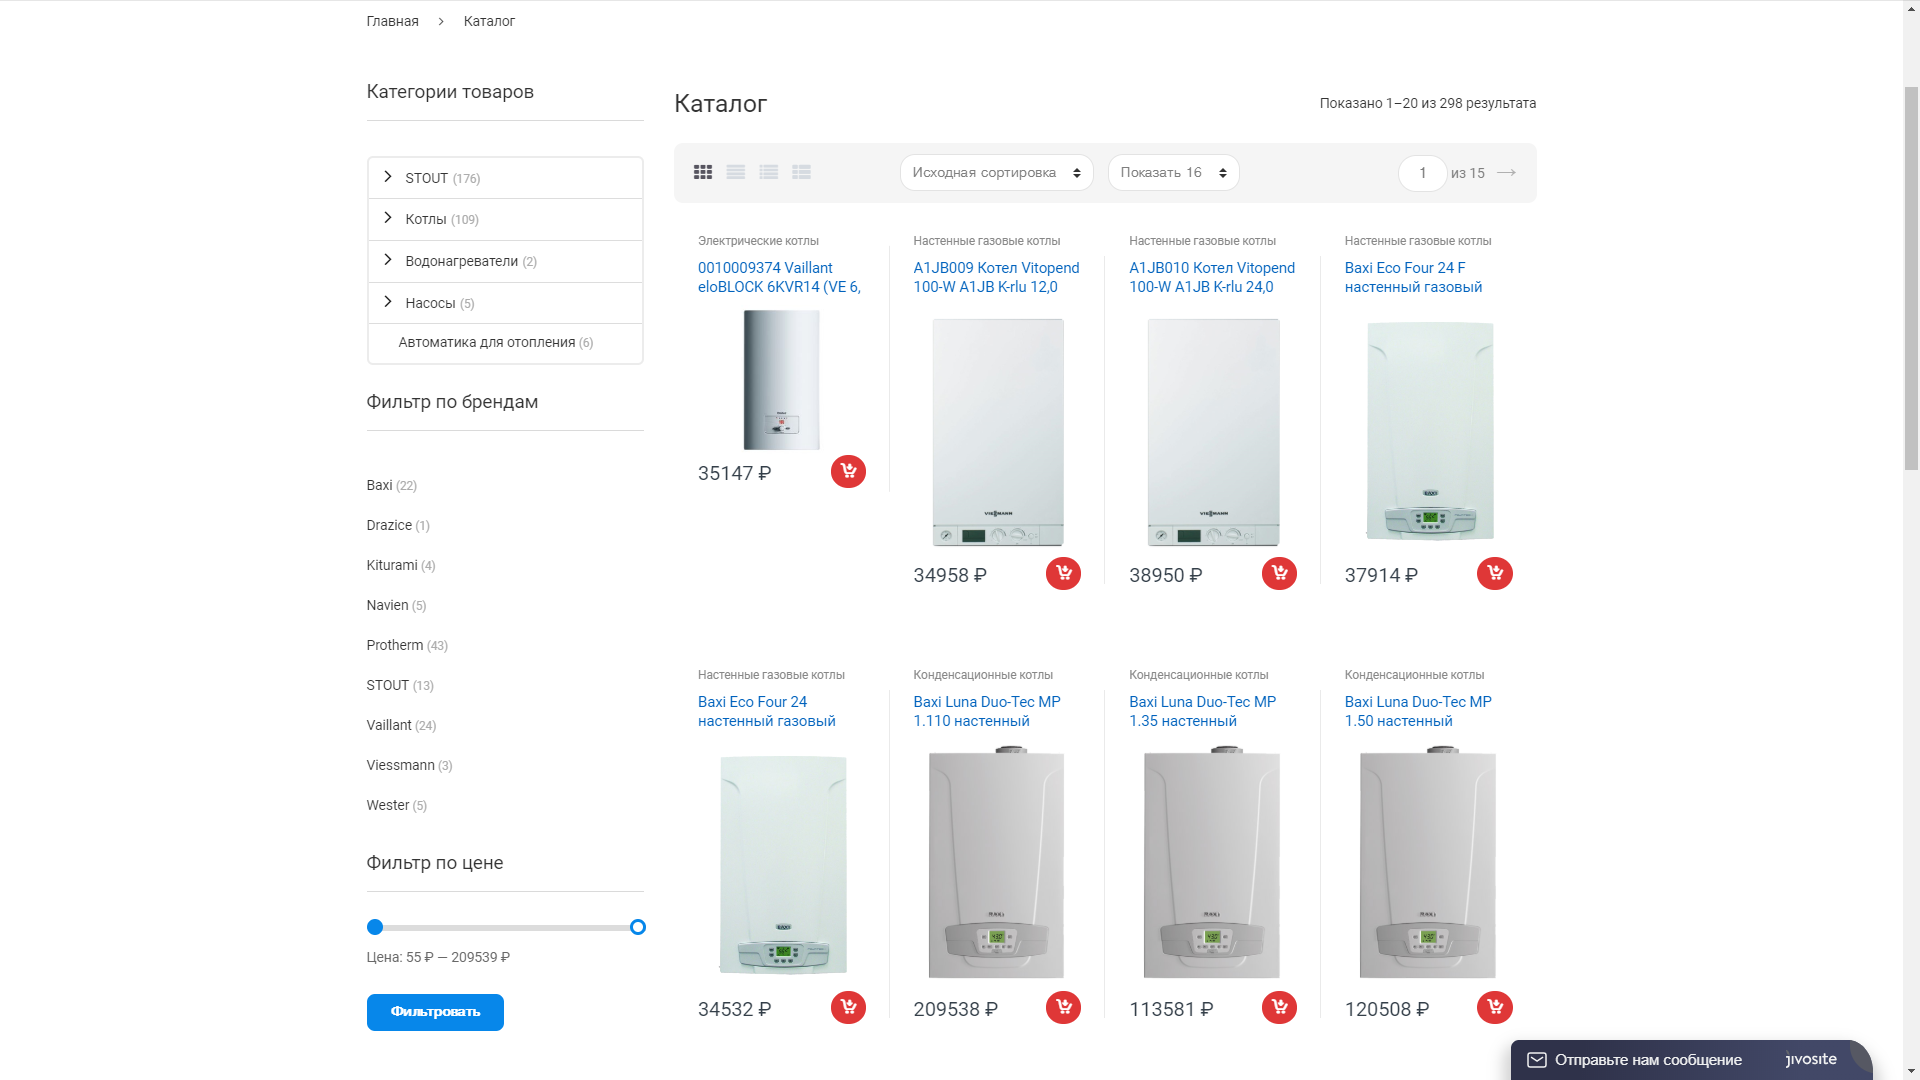Open STOUT category link
Image resolution: width=1920 pixels, height=1080 pixels.
[x=426, y=178]
